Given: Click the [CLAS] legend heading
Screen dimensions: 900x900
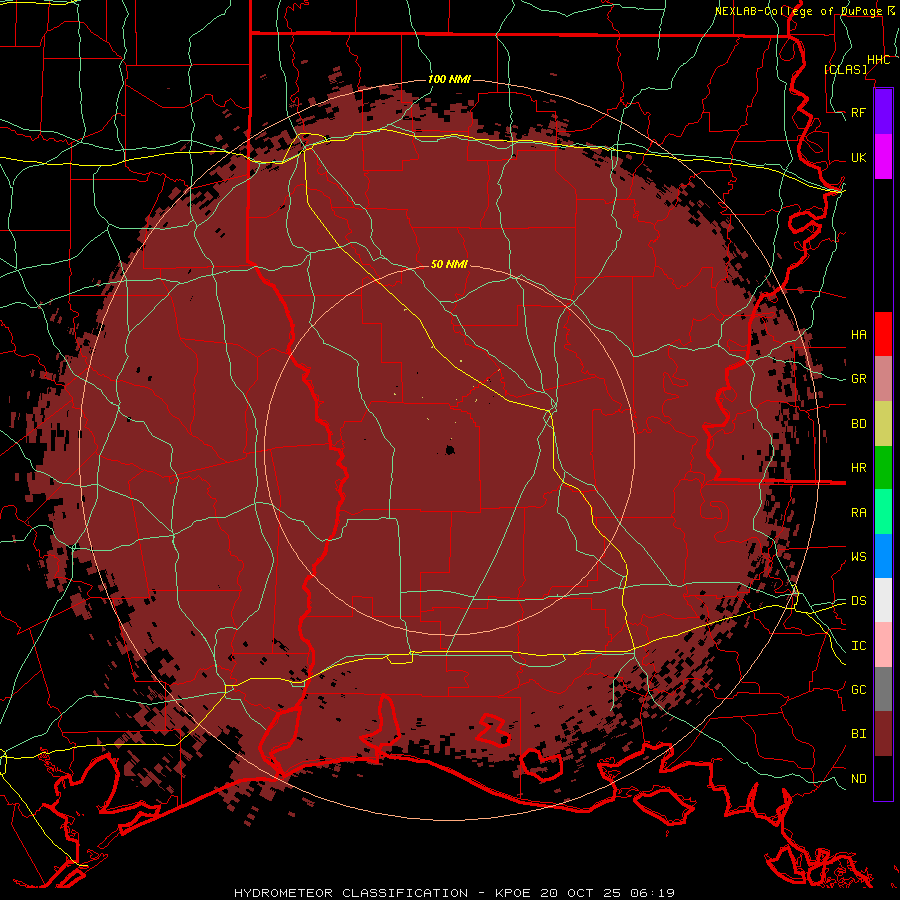Looking at the screenshot, I should tap(845, 69).
